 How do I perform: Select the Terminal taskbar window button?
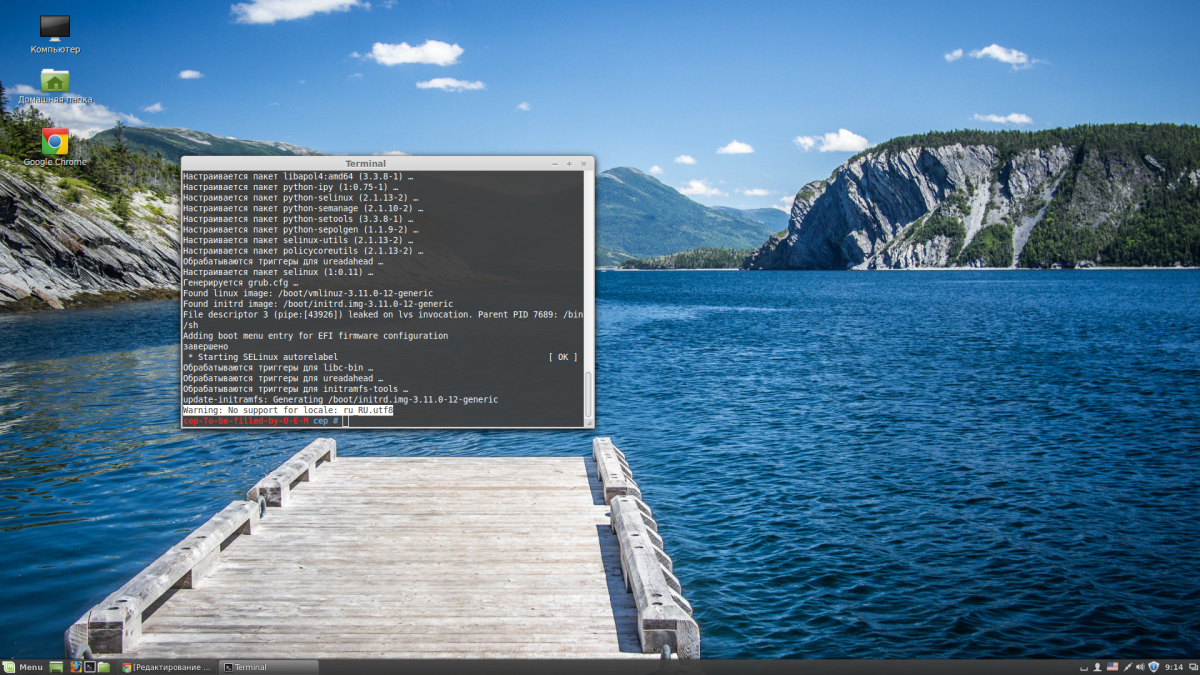[x=268, y=667]
